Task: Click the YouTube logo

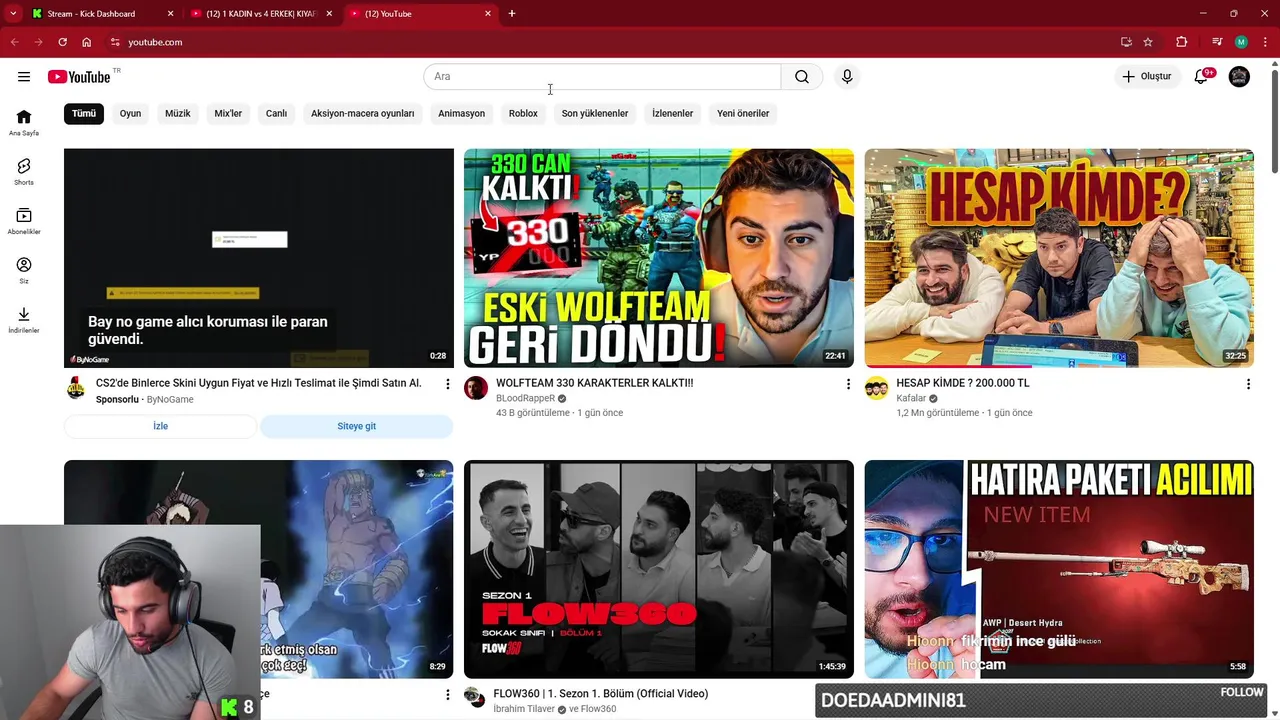Action: [79, 77]
